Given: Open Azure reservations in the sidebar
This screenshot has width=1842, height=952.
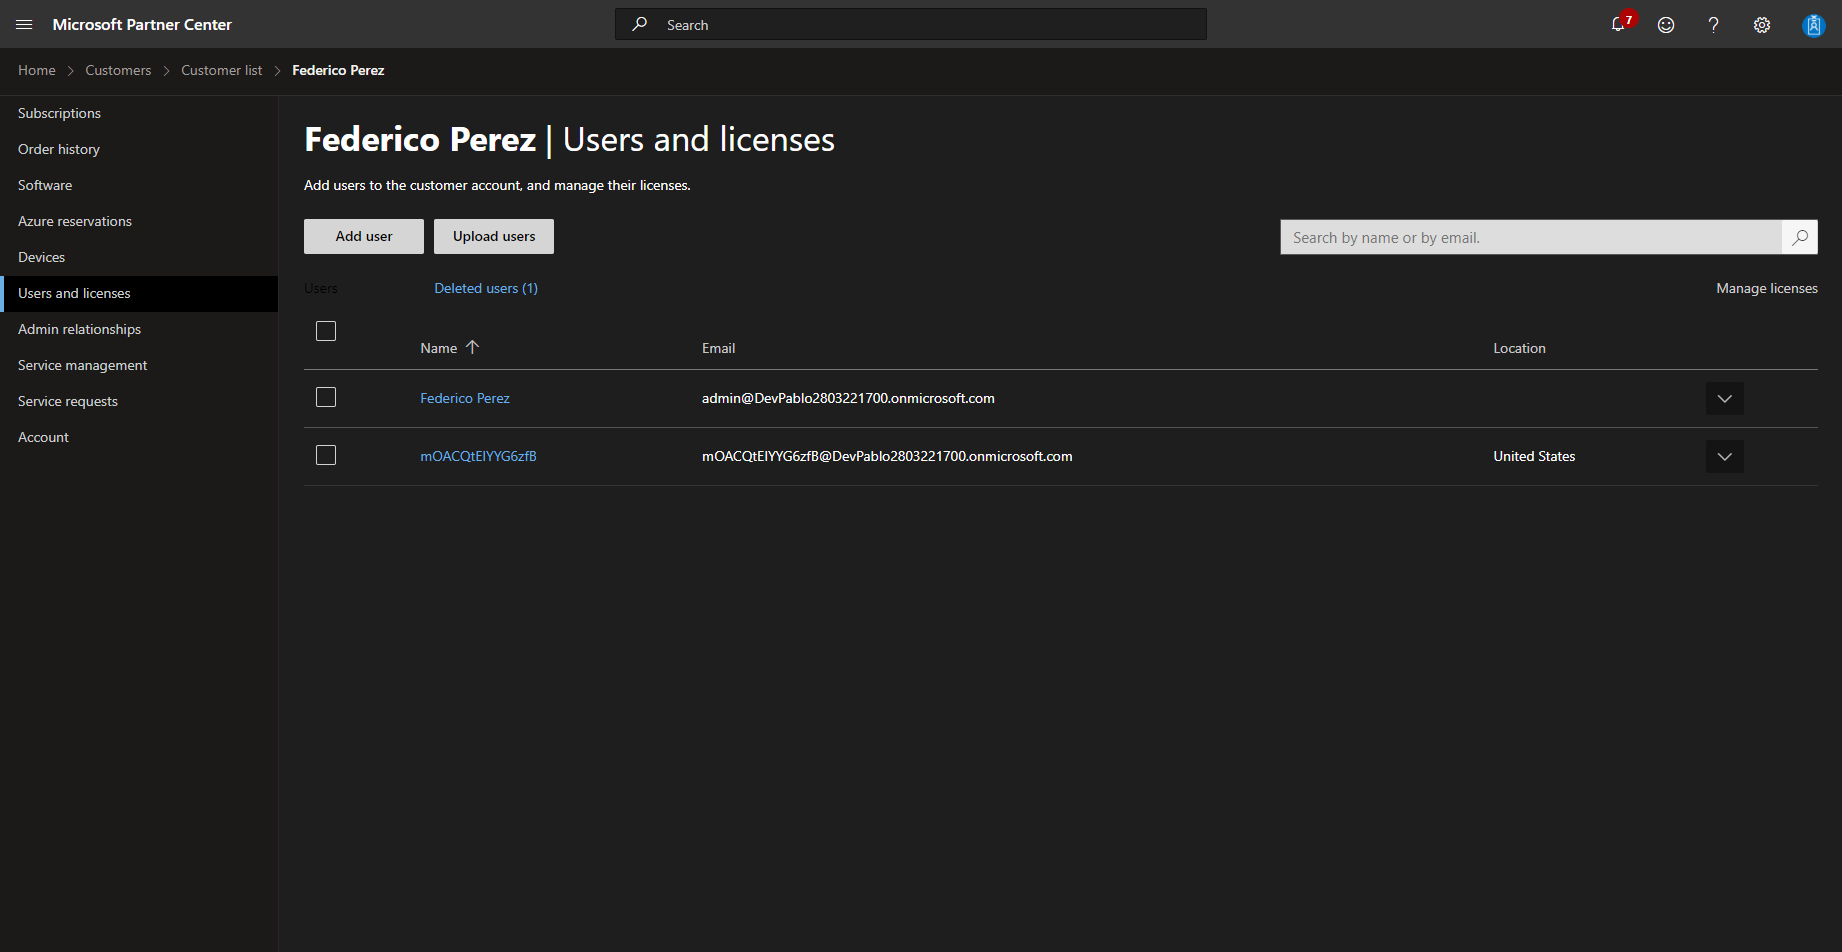Looking at the screenshot, I should point(139,221).
